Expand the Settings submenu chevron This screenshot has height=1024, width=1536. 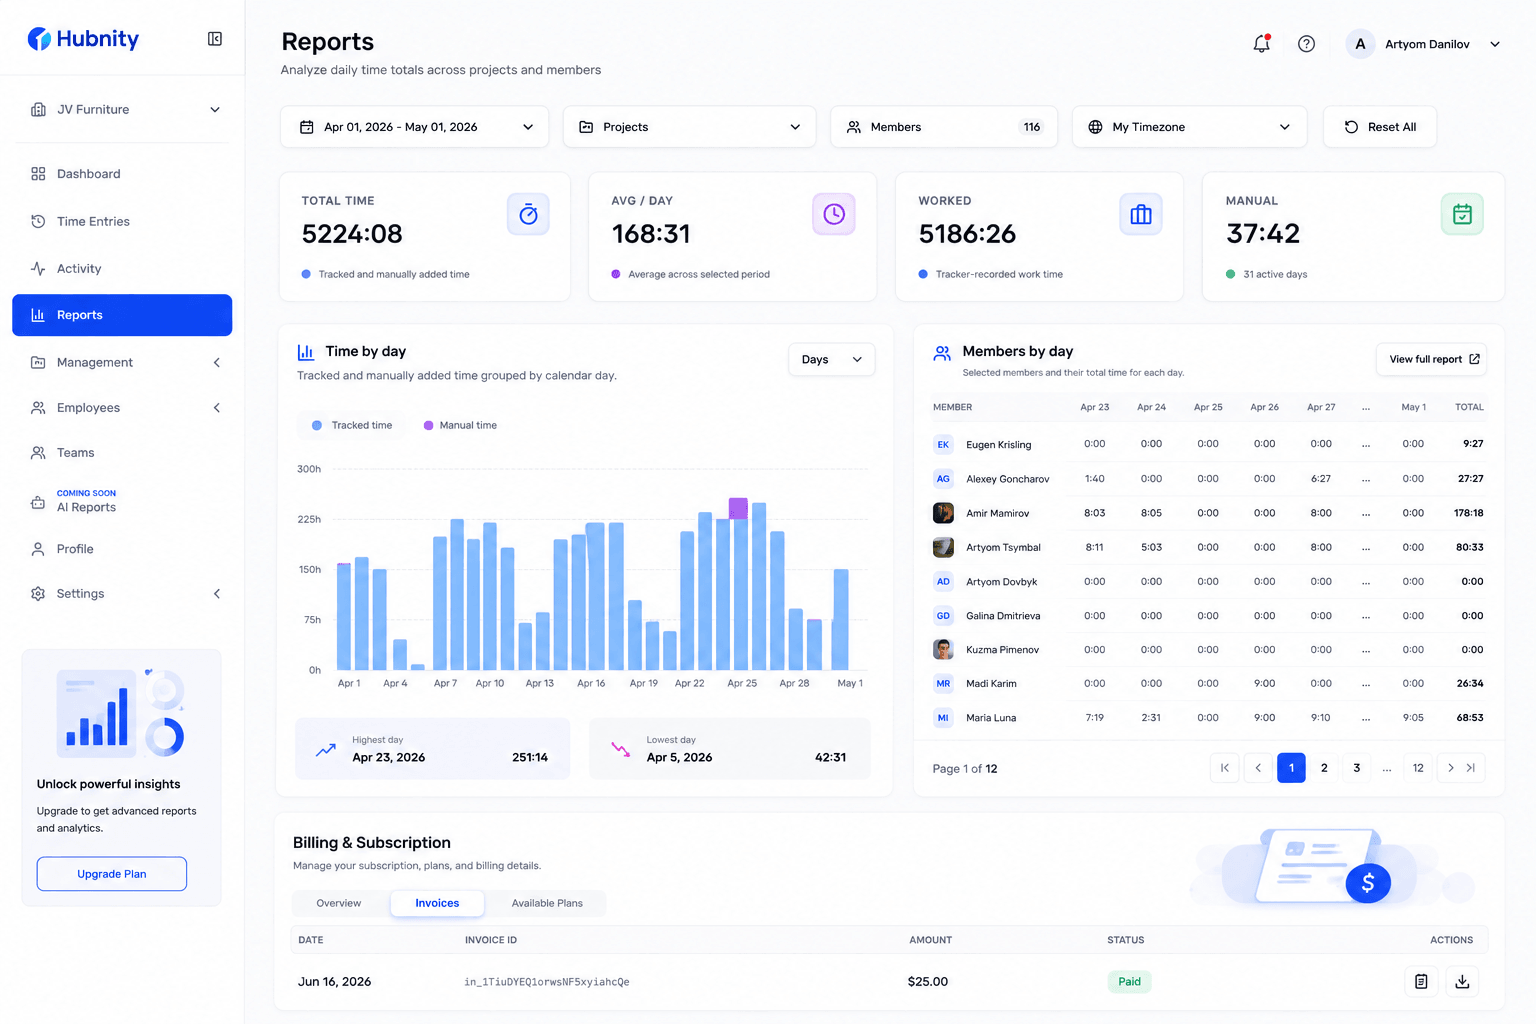tap(217, 594)
